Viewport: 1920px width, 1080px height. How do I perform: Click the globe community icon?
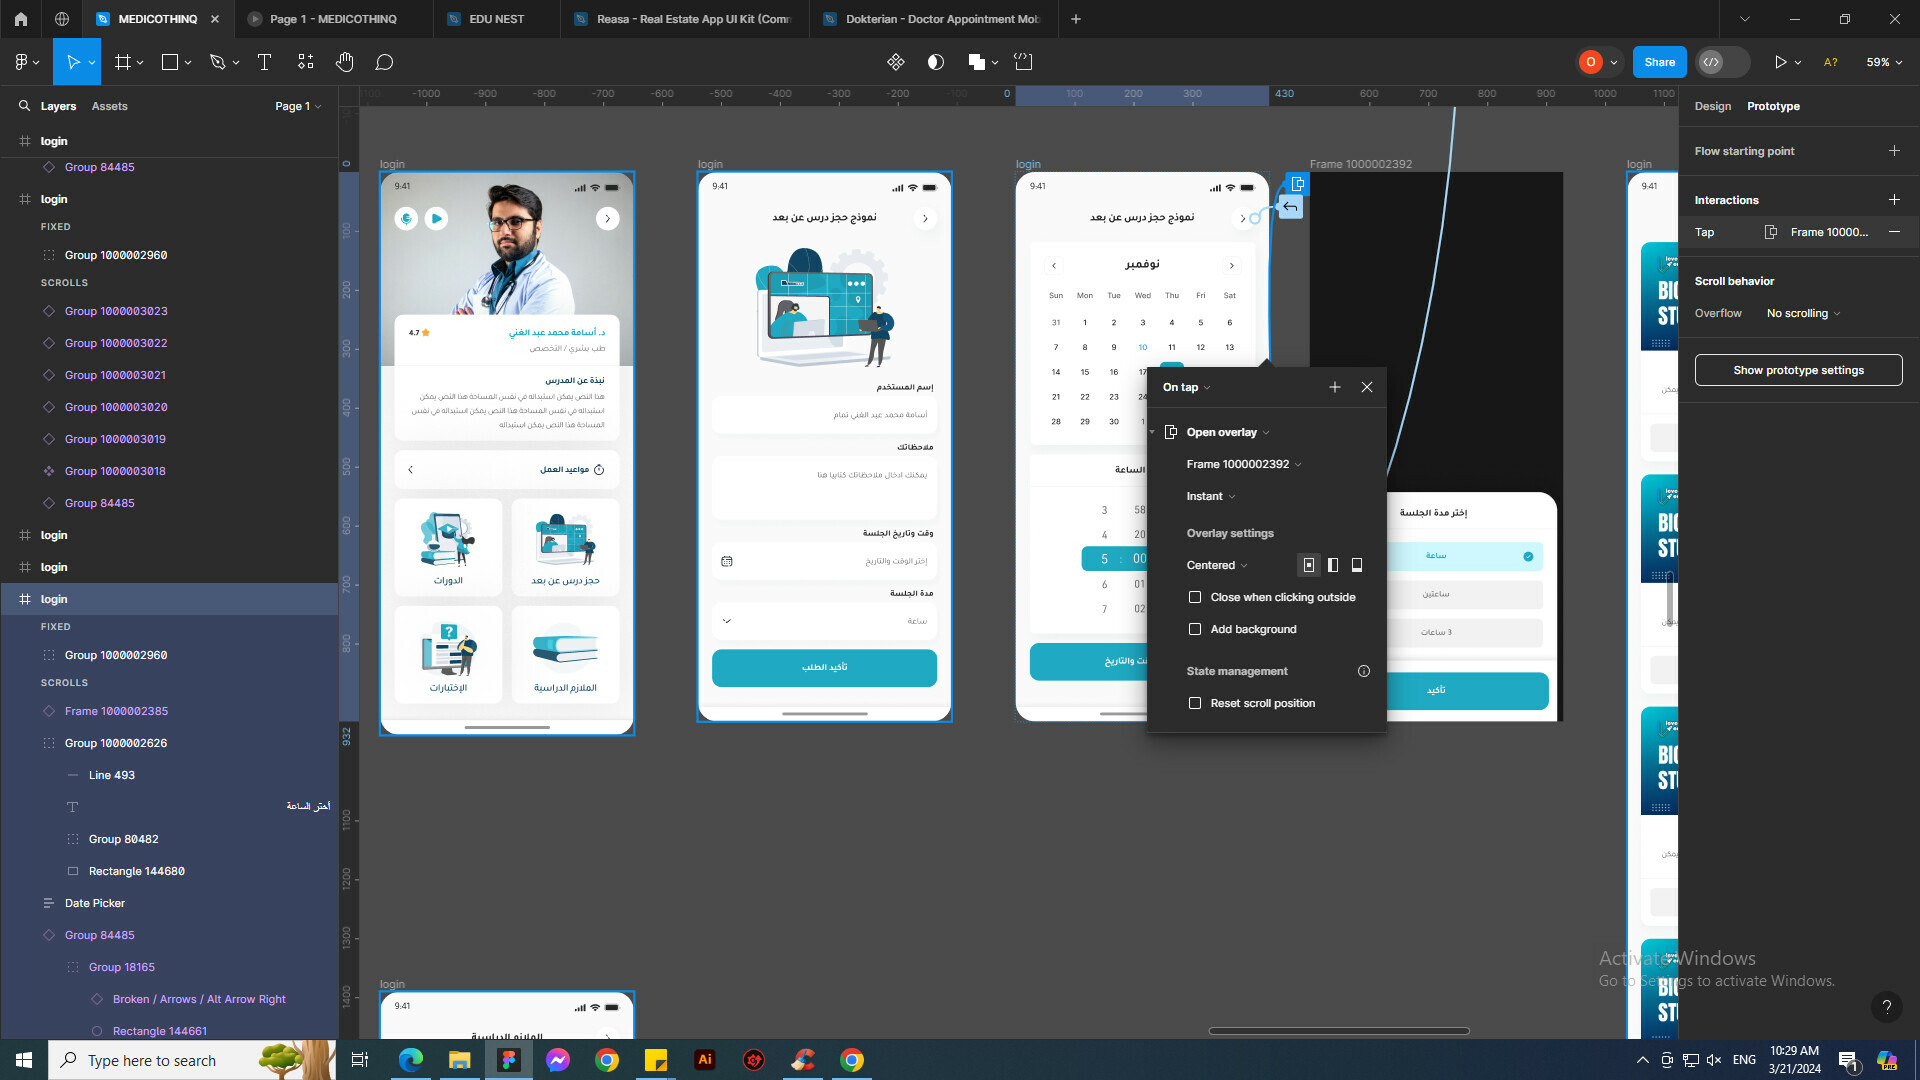tap(62, 19)
